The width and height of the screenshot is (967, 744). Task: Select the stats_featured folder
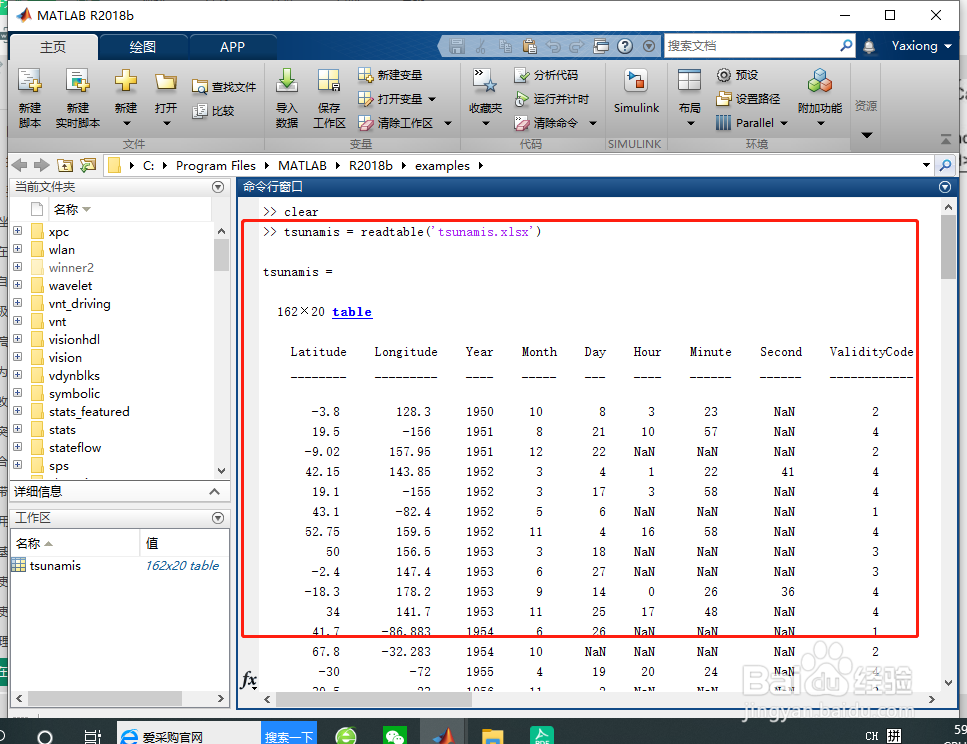pos(89,411)
